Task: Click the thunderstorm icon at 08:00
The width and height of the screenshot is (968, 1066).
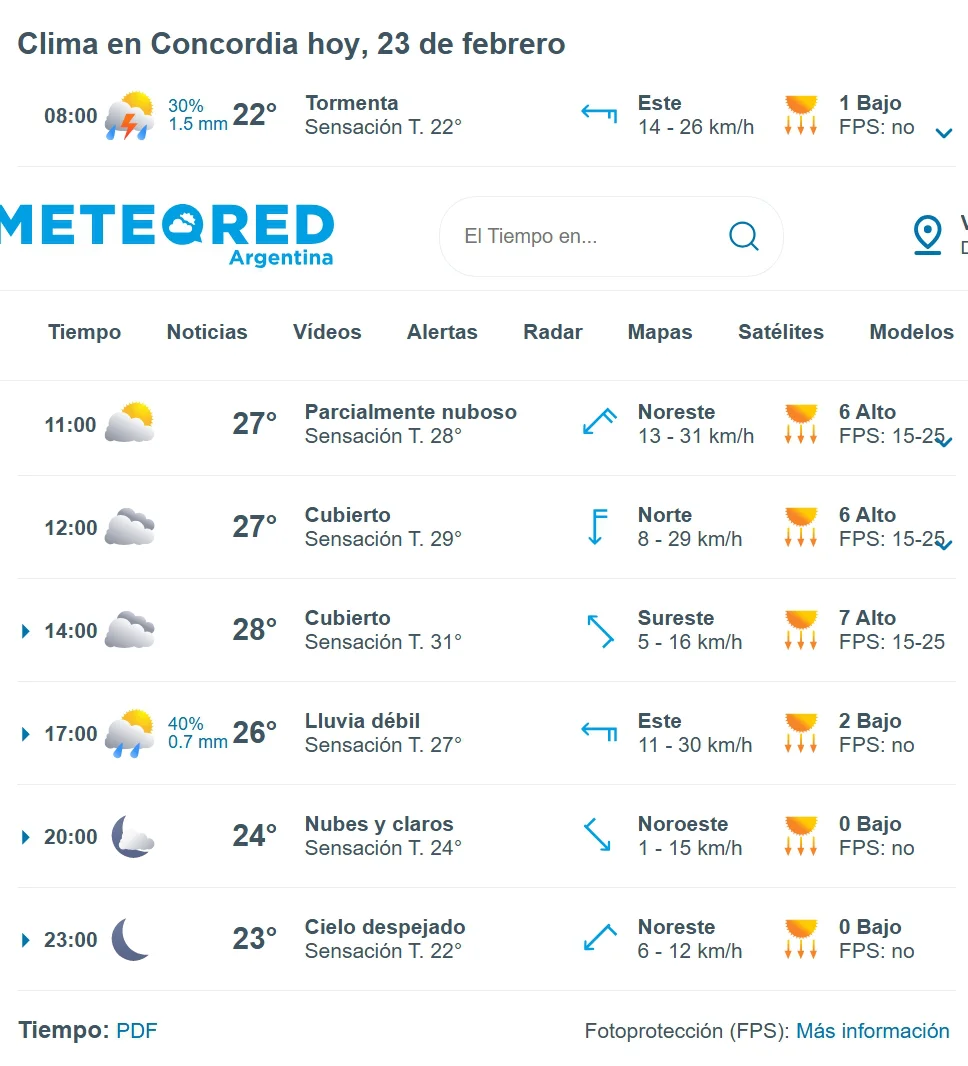Action: (130, 116)
